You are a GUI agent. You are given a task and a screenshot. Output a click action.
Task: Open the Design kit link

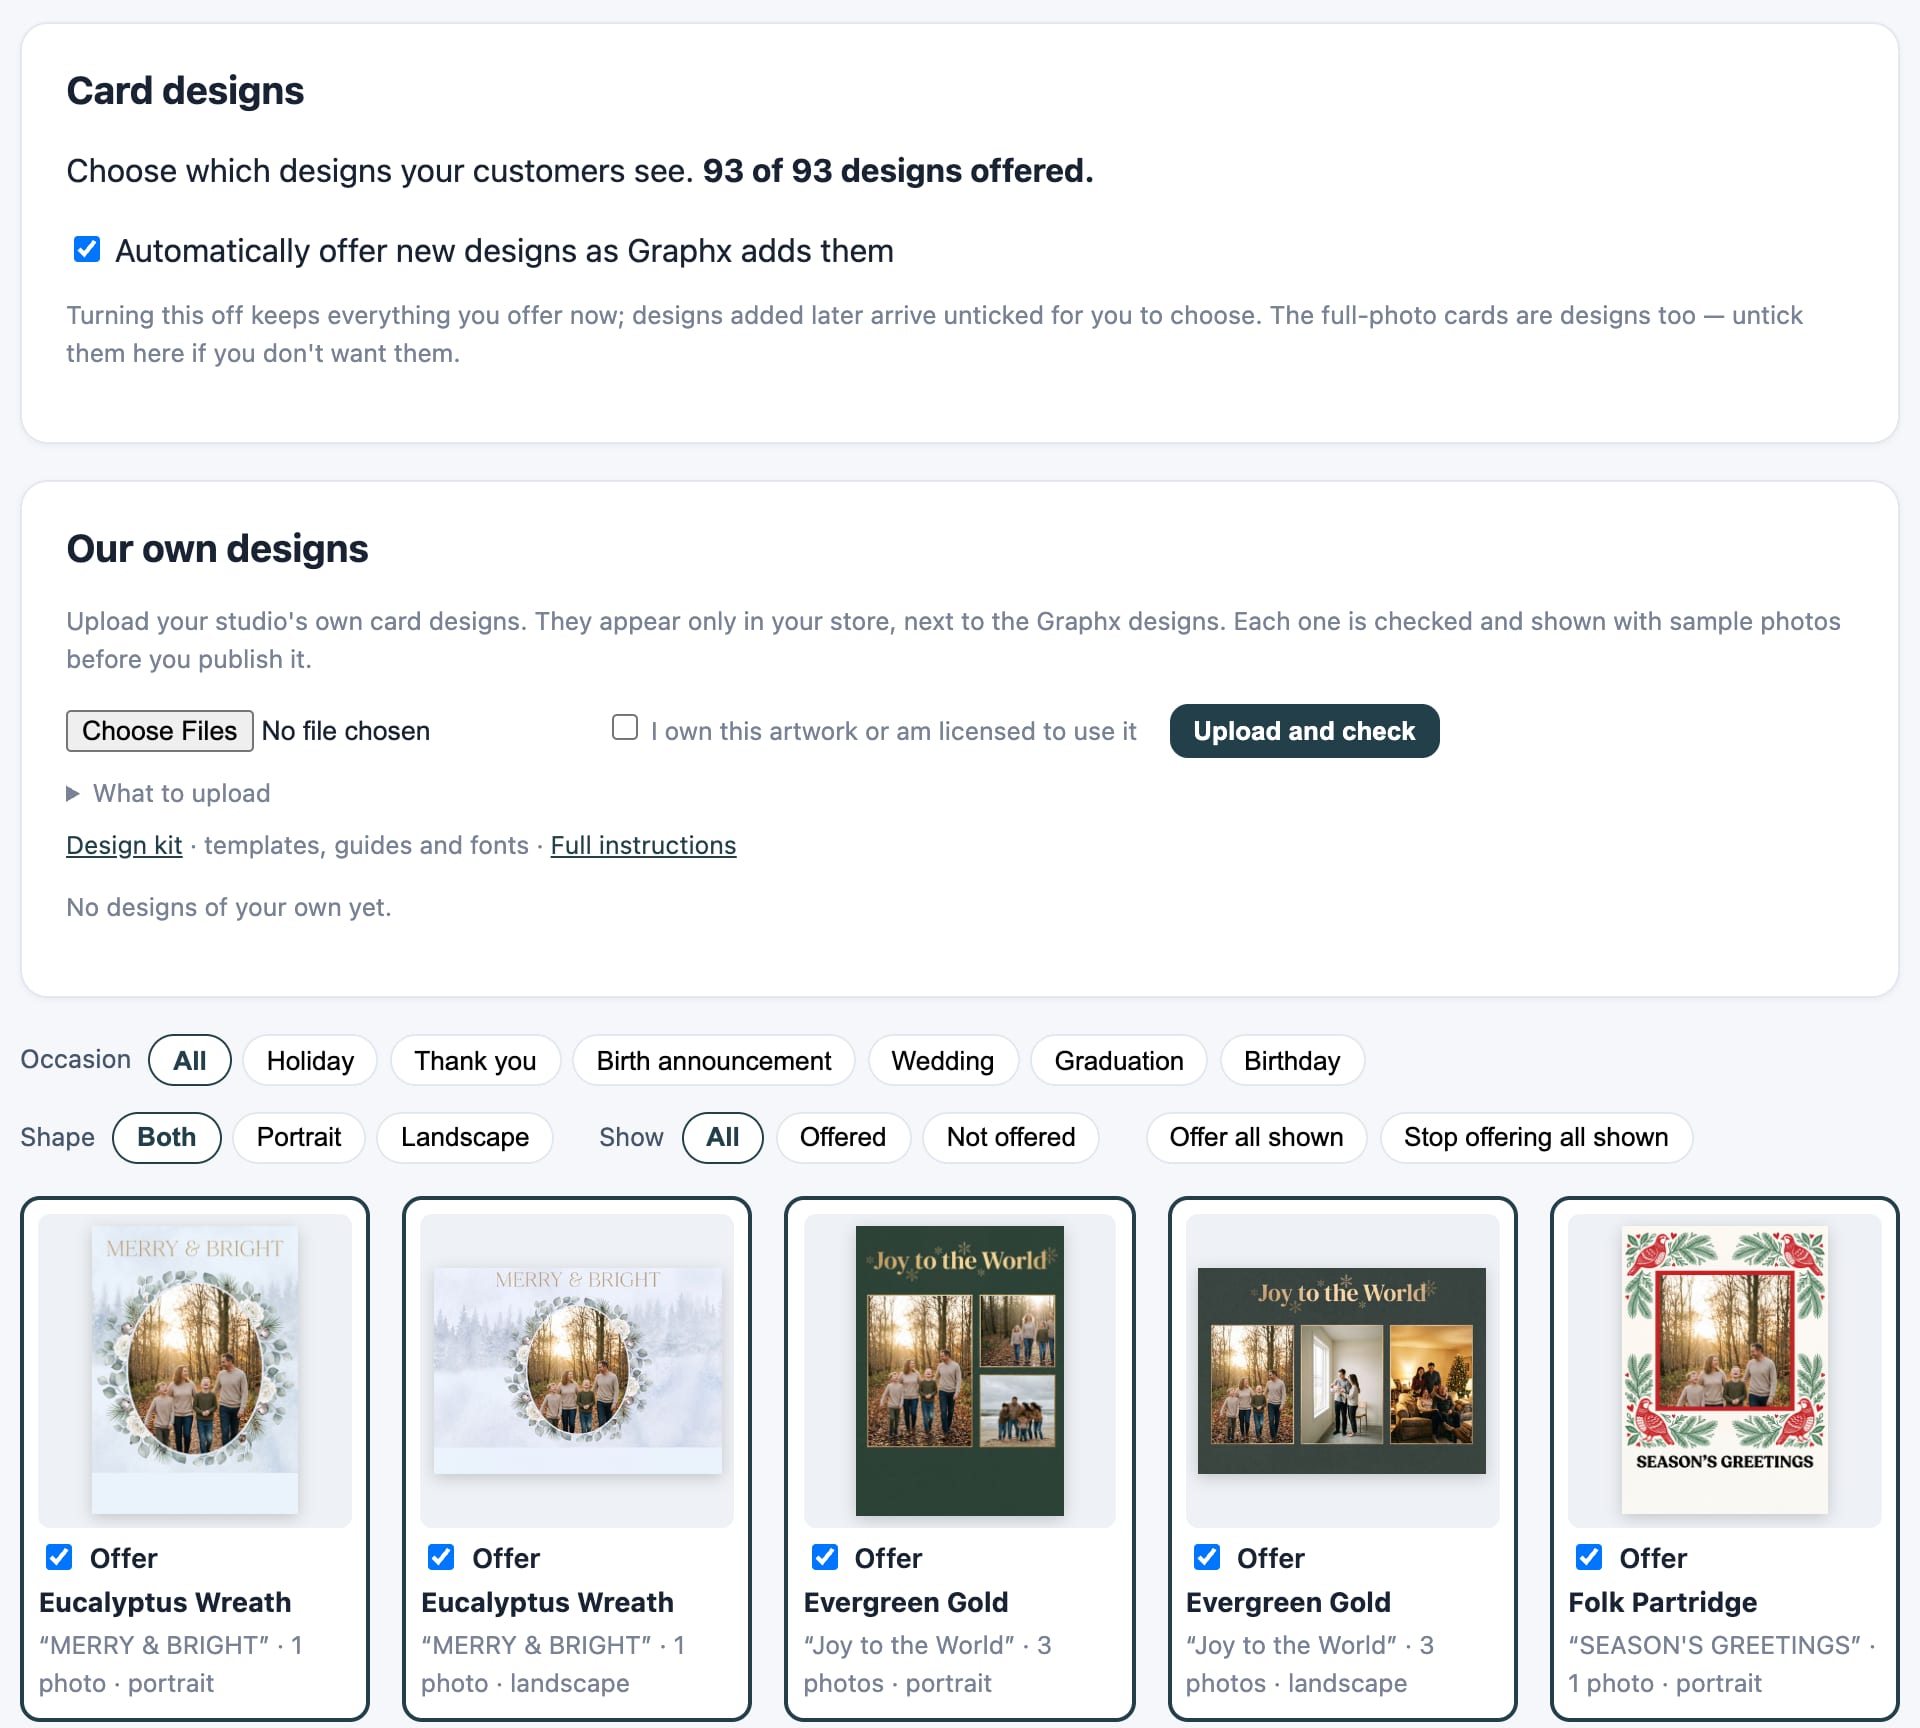tap(124, 845)
